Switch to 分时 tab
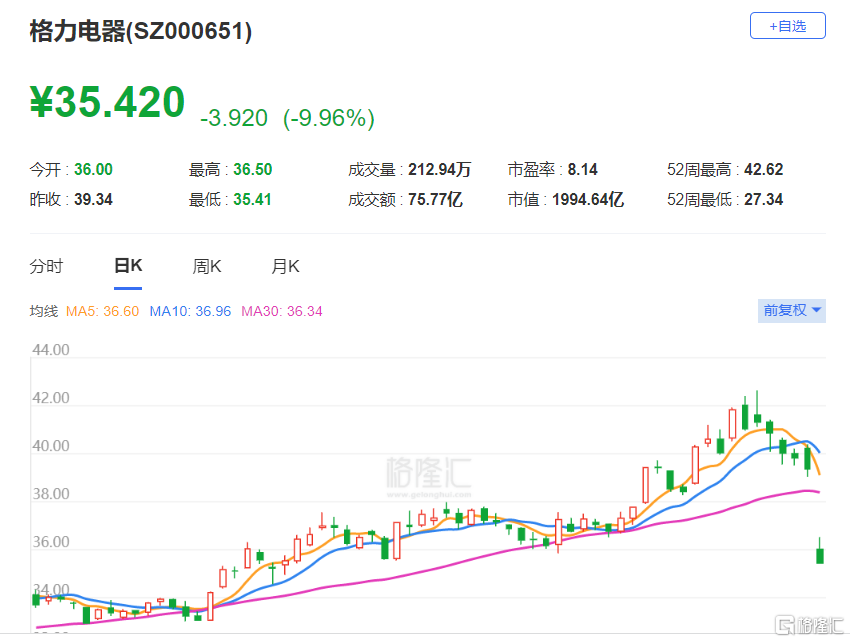The width and height of the screenshot is (850, 642). (x=46, y=266)
